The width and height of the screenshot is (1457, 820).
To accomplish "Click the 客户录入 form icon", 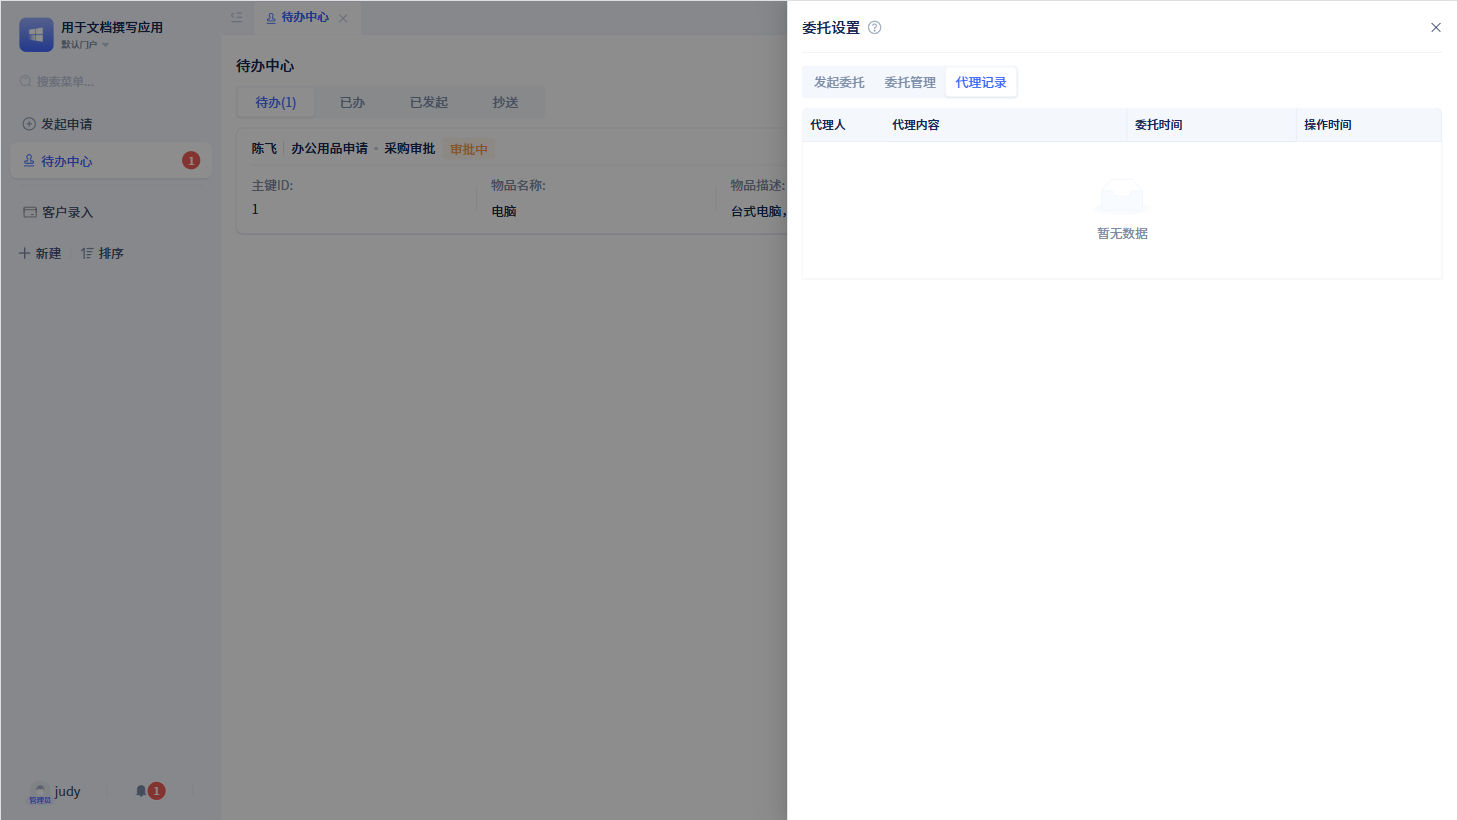I will pos(30,212).
